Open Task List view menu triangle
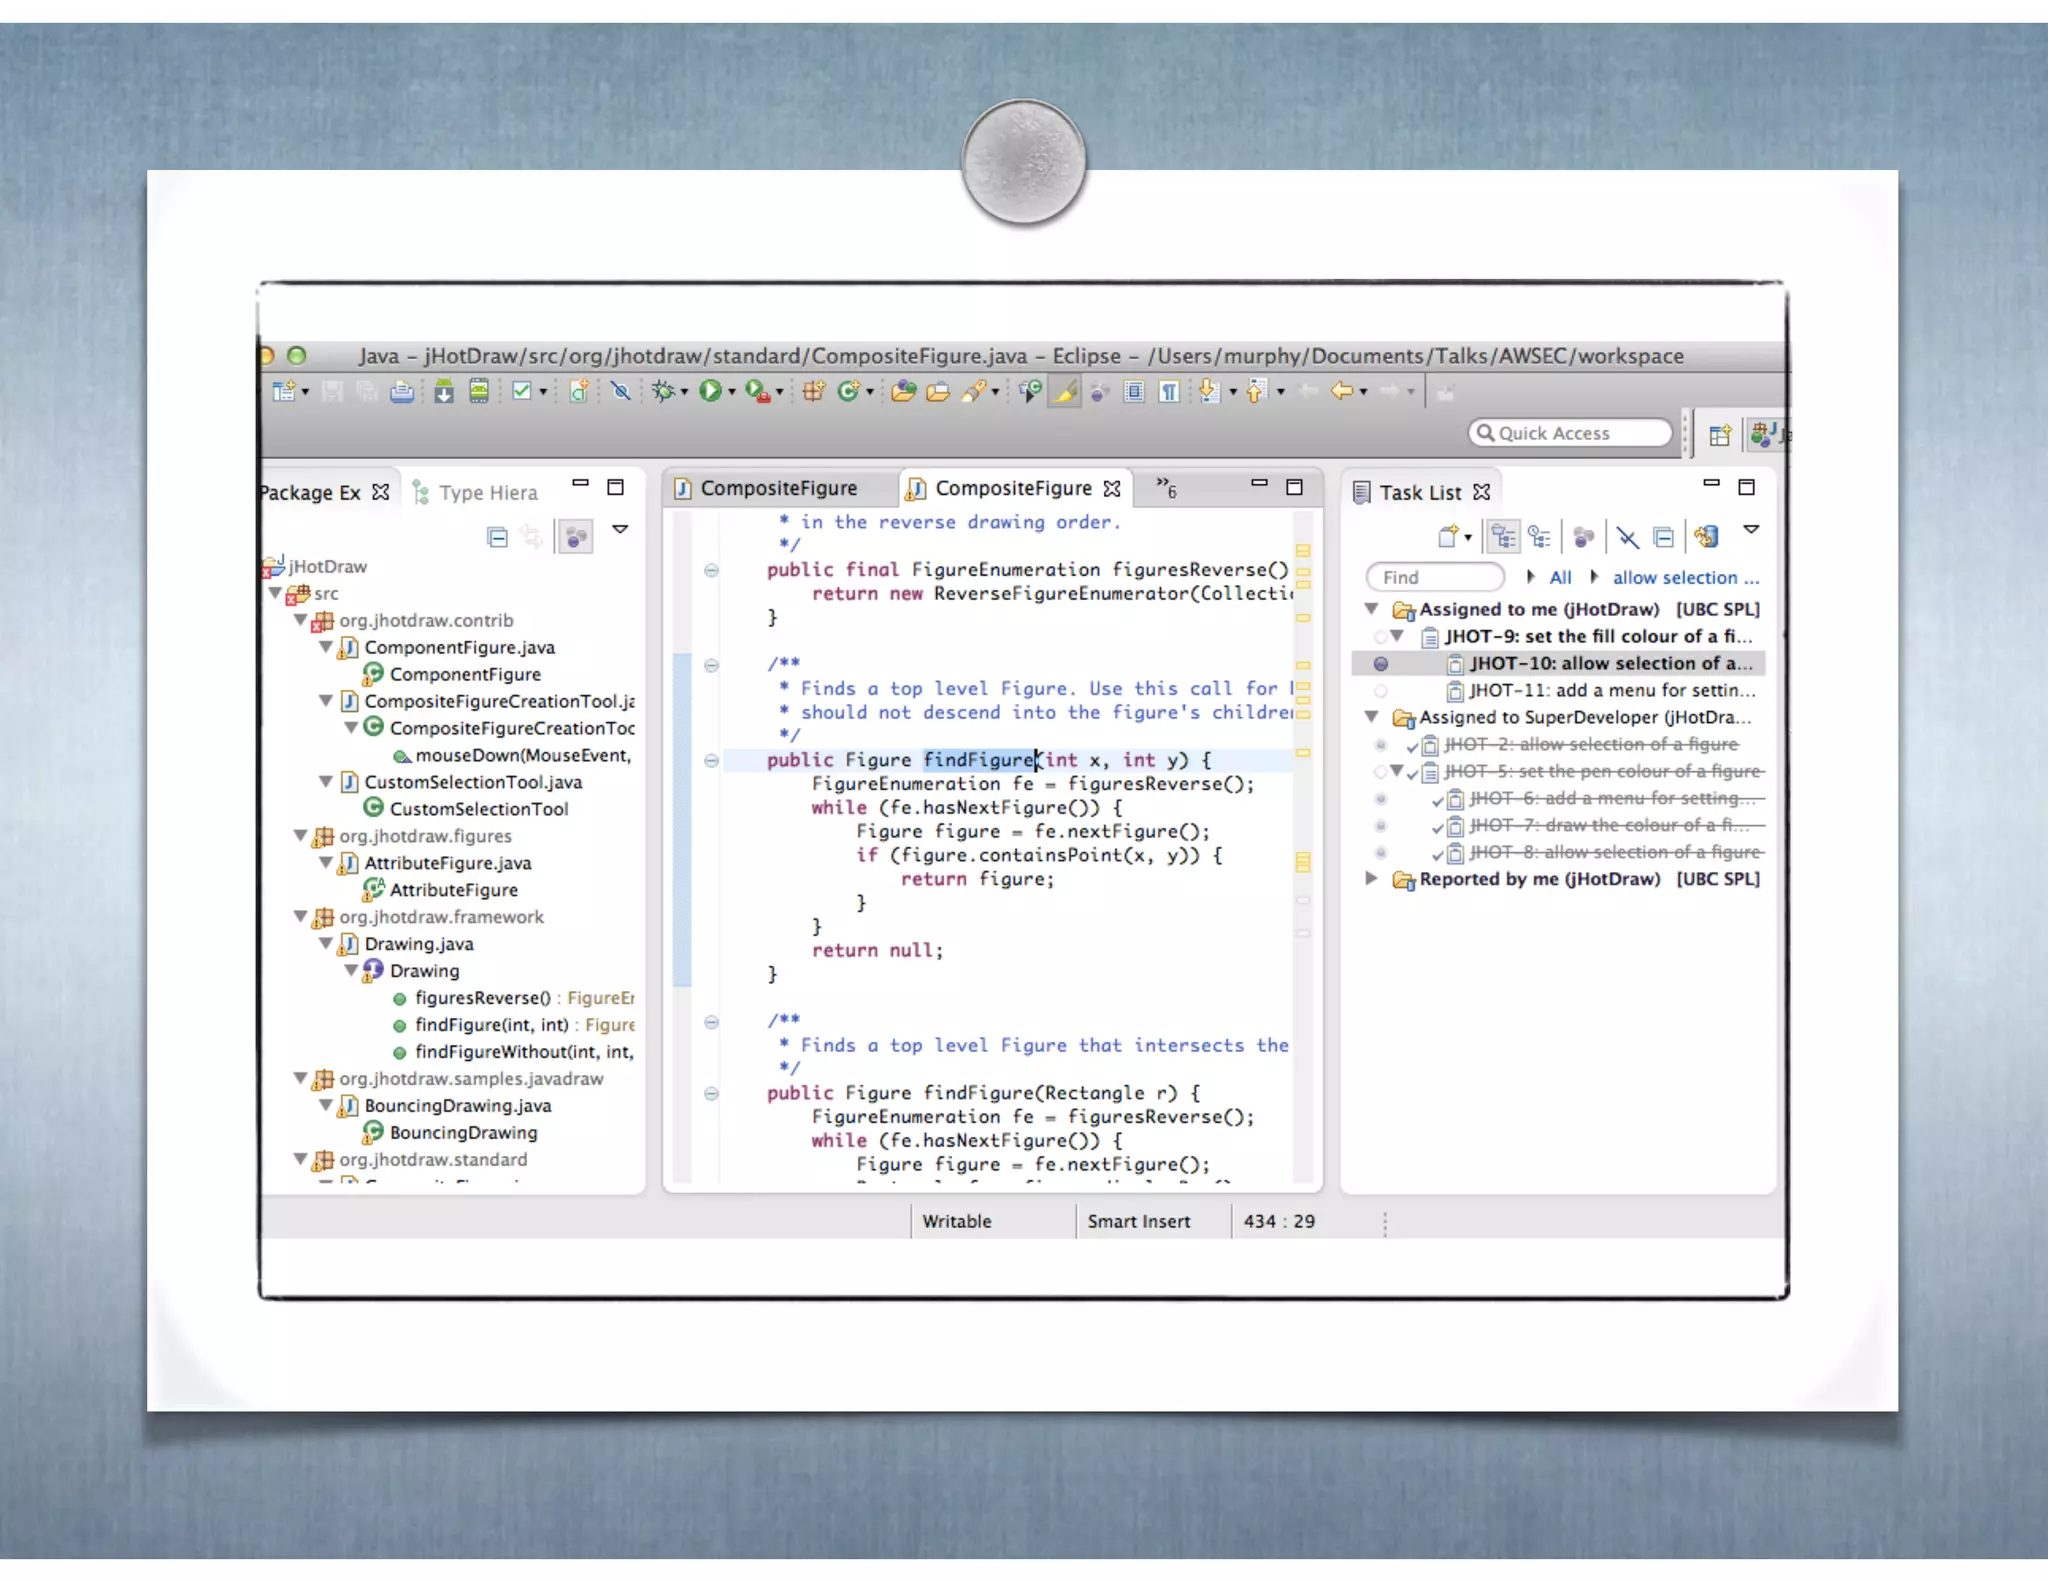The height and width of the screenshot is (1582, 2048). 1751,529
